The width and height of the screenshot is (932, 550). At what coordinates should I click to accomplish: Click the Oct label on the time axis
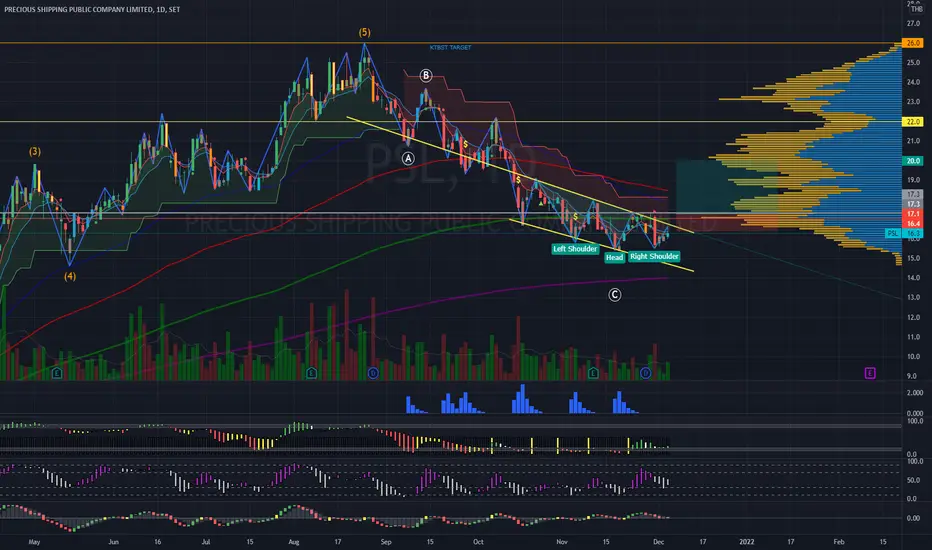pyautogui.click(x=478, y=542)
